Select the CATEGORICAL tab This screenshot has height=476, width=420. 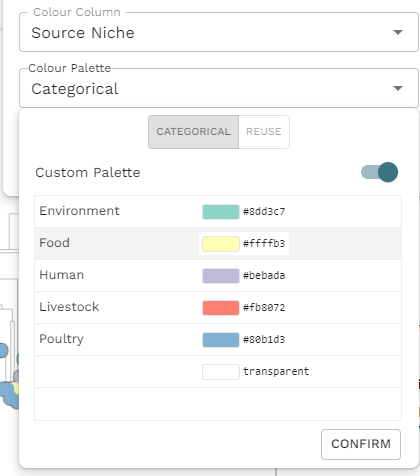pos(193,132)
